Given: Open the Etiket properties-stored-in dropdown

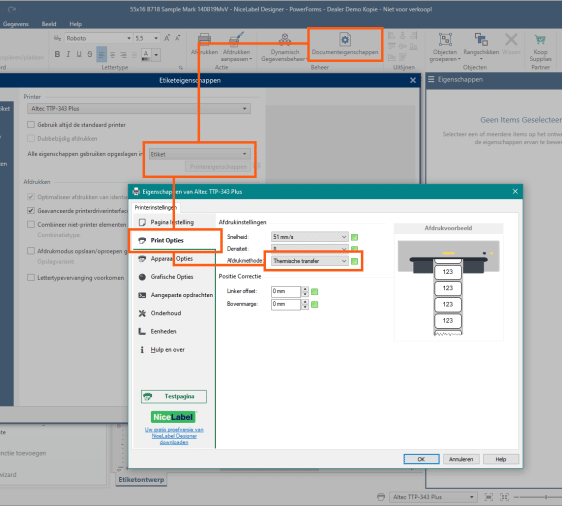Looking at the screenshot, I should pyautogui.click(x=199, y=154).
